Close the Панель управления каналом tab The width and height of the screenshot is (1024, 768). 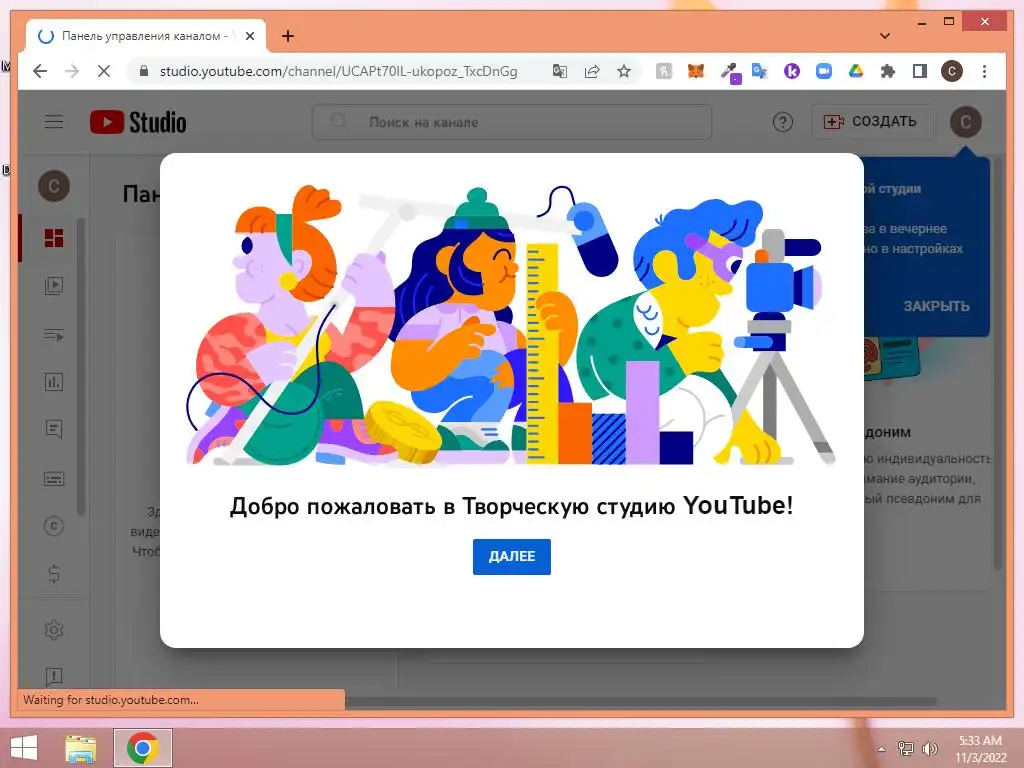[x=249, y=36]
